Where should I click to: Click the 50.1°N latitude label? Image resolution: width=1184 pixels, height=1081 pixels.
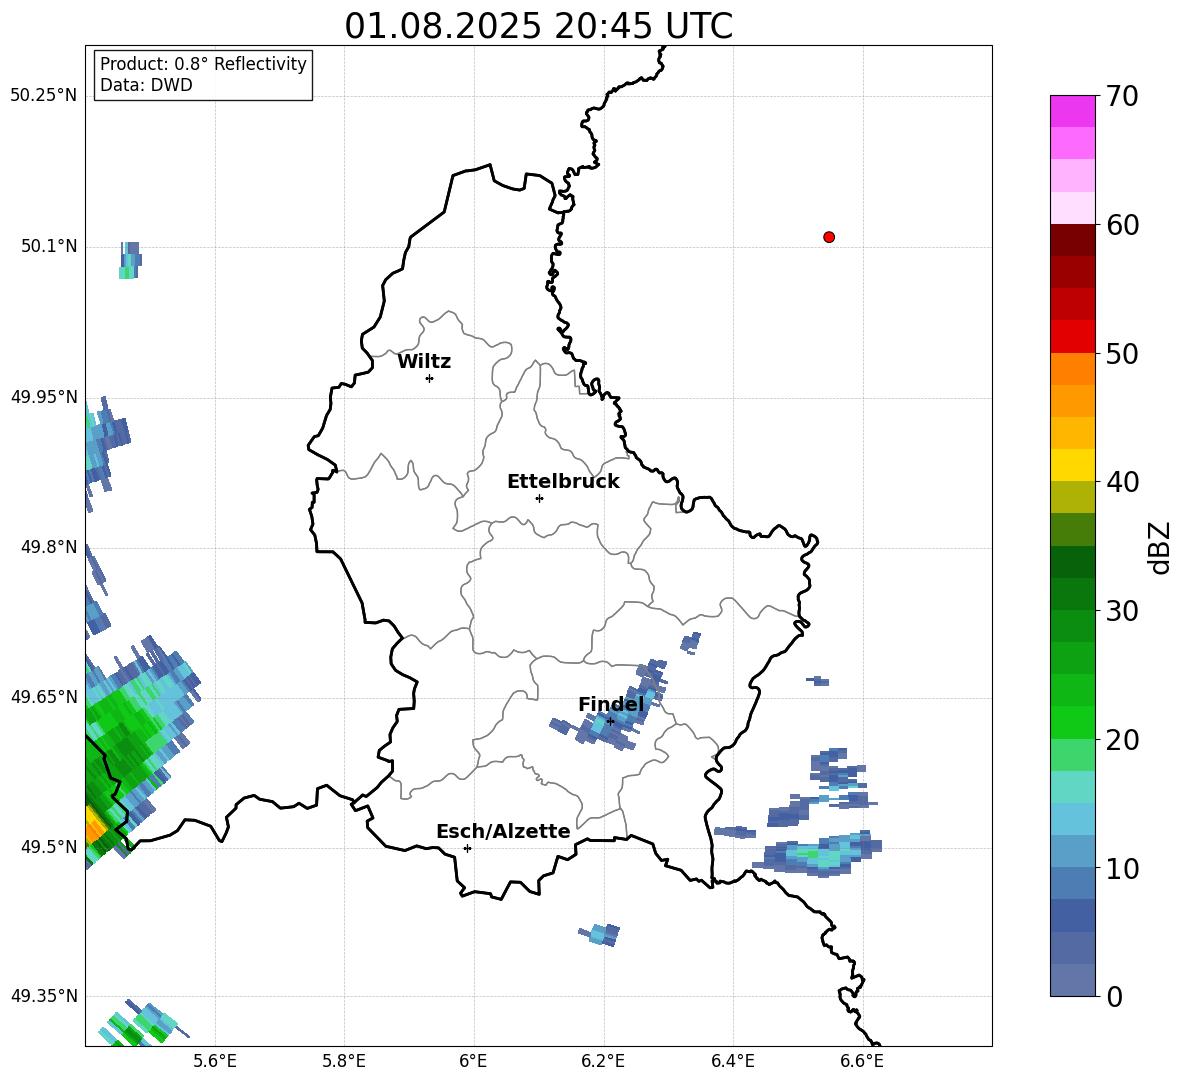(x=48, y=246)
